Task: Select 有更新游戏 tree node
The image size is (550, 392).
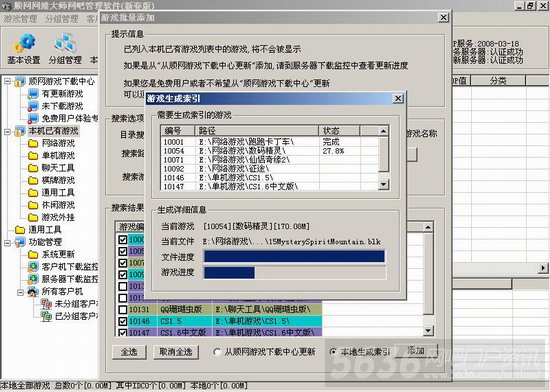Action: (x=62, y=94)
